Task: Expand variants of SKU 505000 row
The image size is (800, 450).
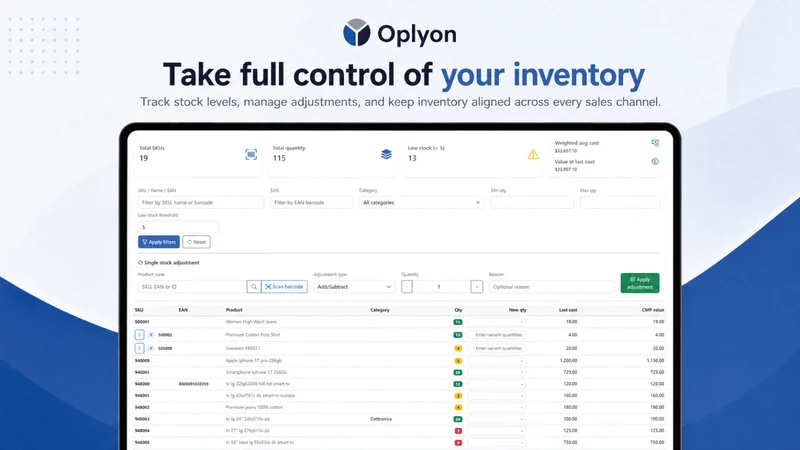Action: [139, 348]
